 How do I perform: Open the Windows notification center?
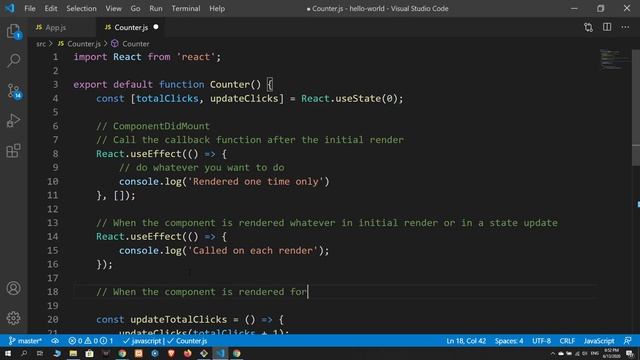tap(630, 353)
